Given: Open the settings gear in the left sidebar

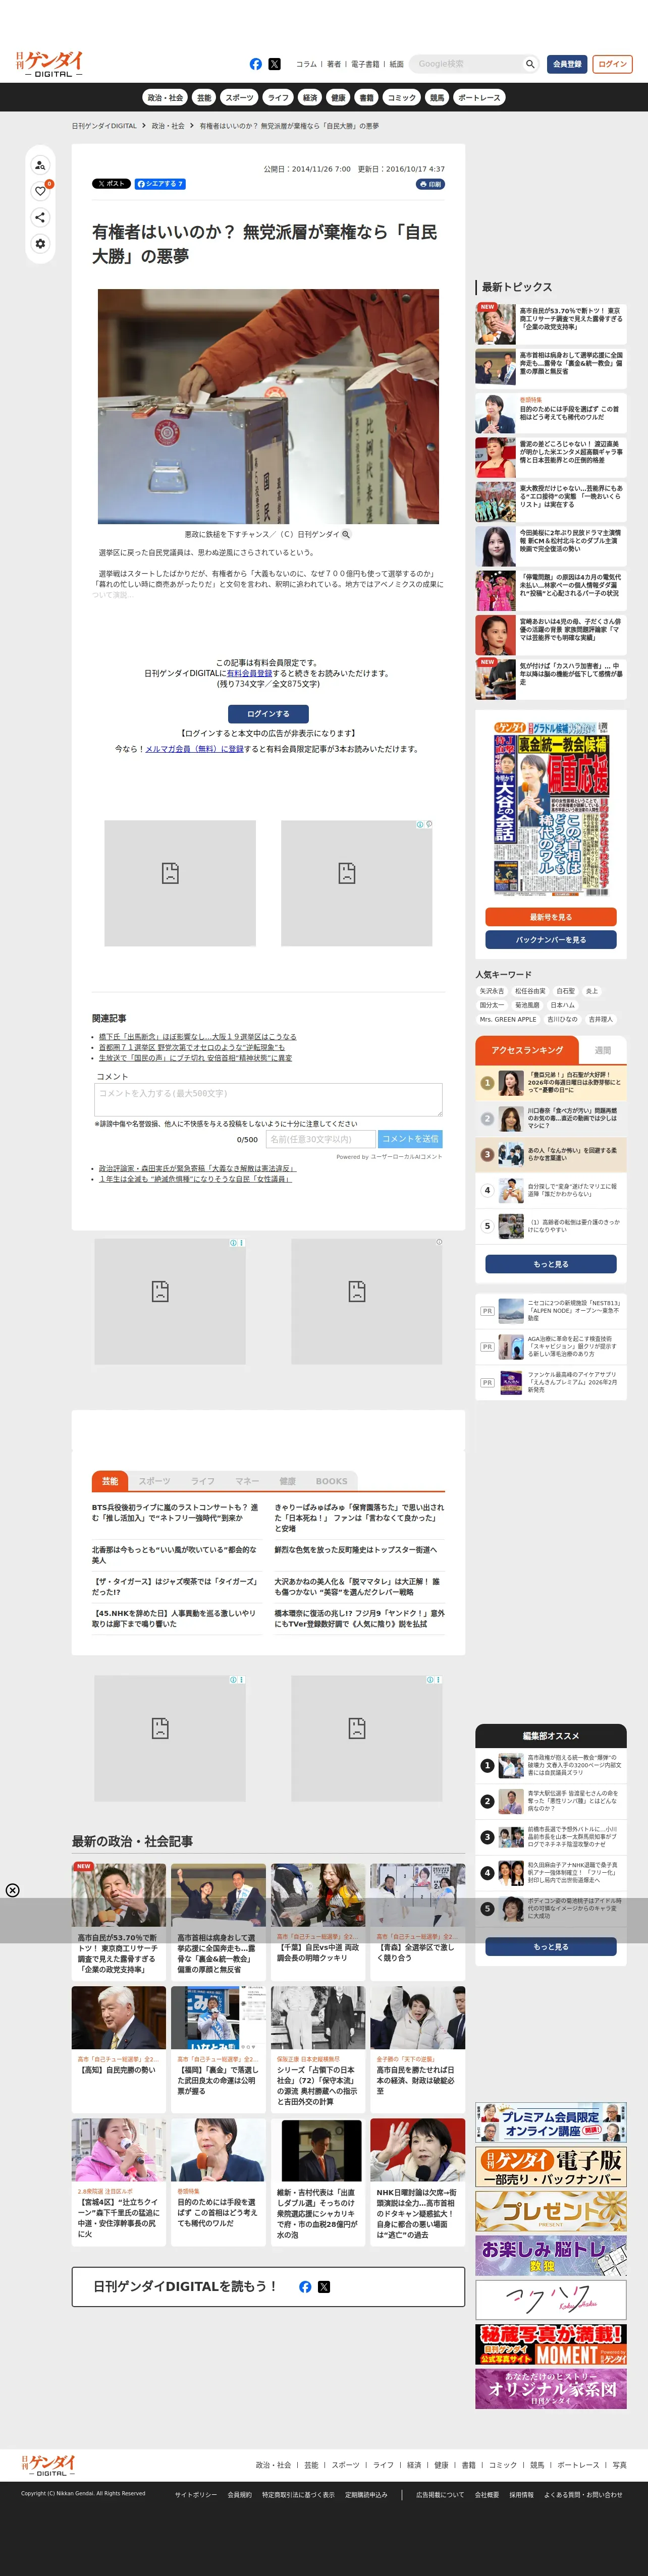Looking at the screenshot, I should [40, 243].
